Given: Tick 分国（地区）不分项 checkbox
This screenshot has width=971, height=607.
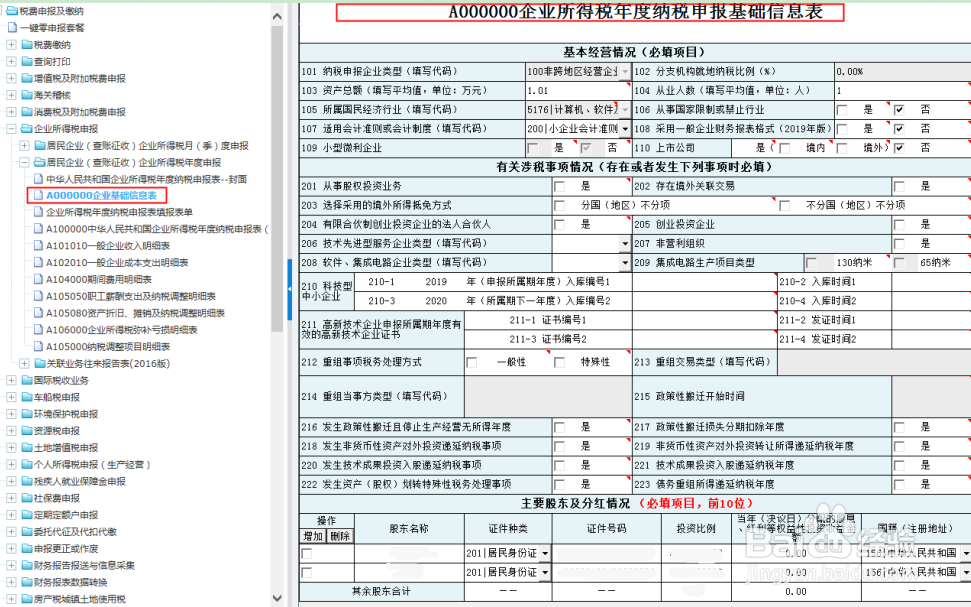Looking at the screenshot, I should 560,206.
